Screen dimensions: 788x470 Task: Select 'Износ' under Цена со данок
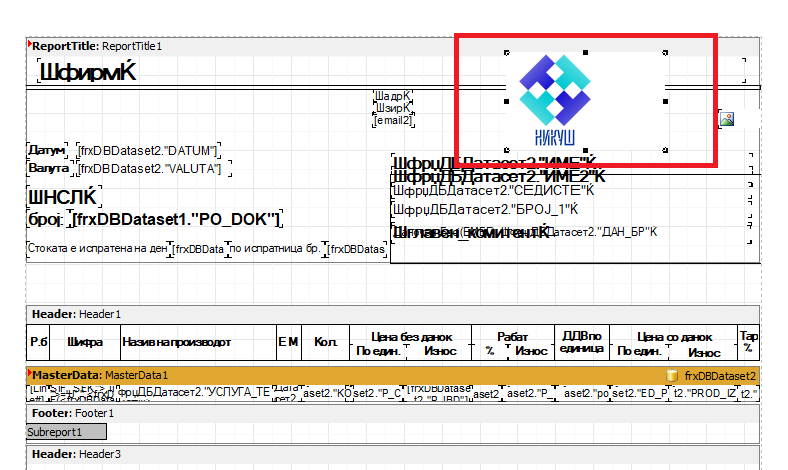coord(704,353)
